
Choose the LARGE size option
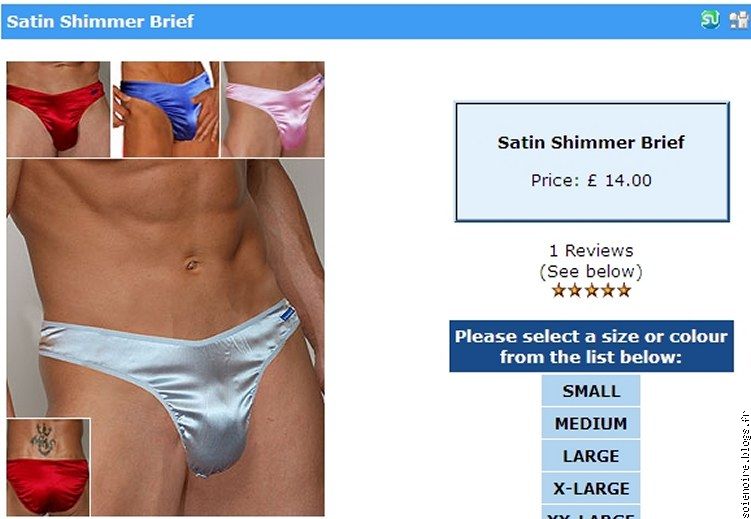coord(591,456)
